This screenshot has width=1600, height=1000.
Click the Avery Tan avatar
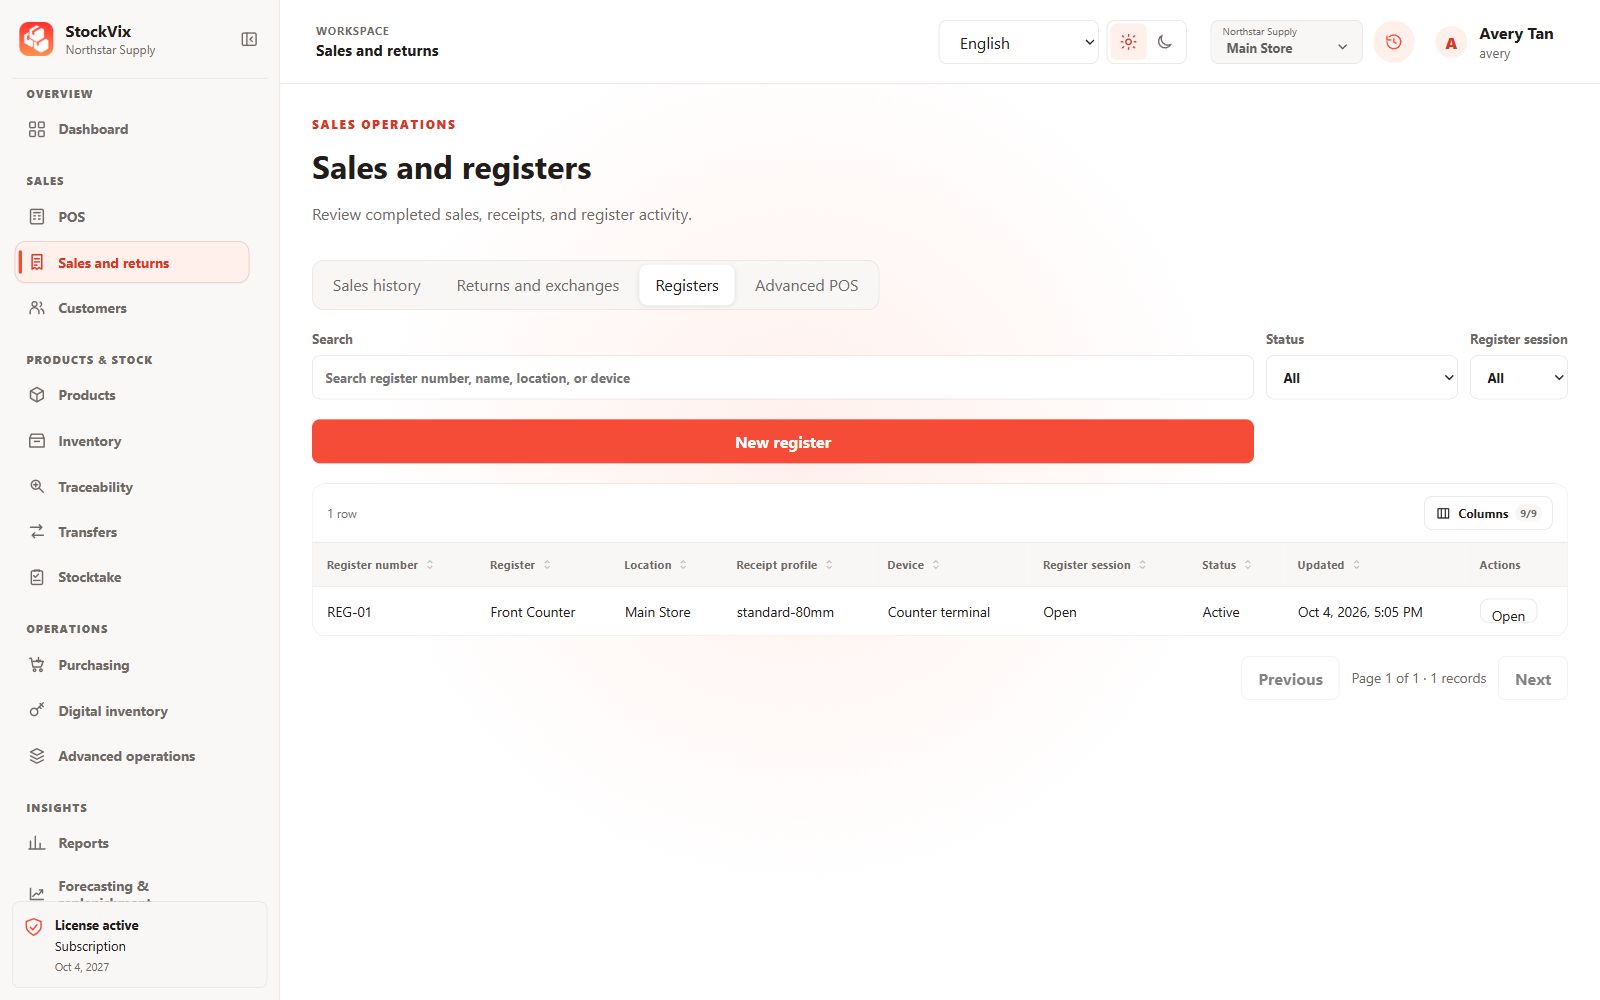click(1451, 43)
